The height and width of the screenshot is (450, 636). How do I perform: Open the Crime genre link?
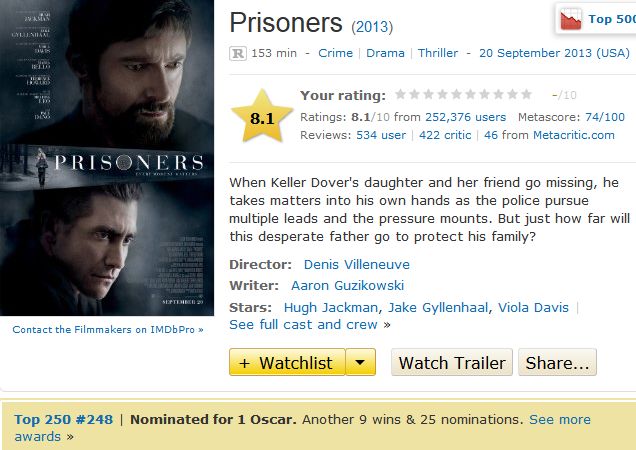click(335, 53)
